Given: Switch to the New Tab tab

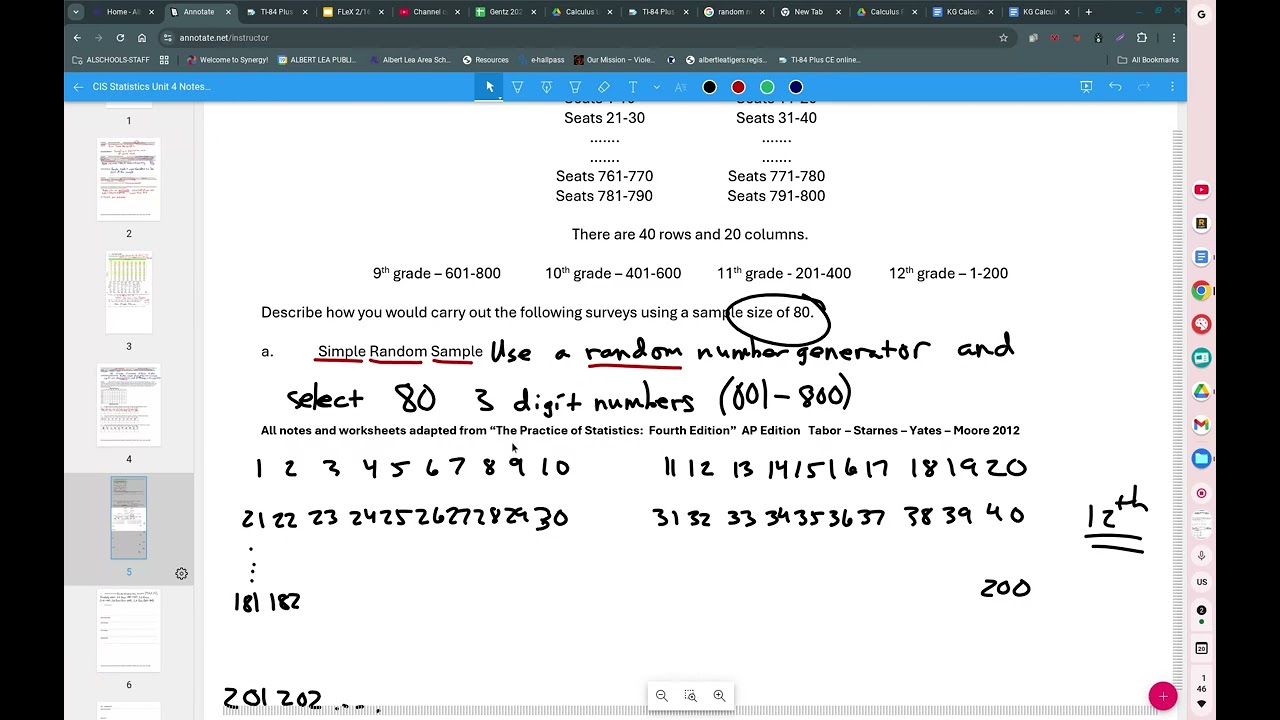Looking at the screenshot, I should pos(810,12).
